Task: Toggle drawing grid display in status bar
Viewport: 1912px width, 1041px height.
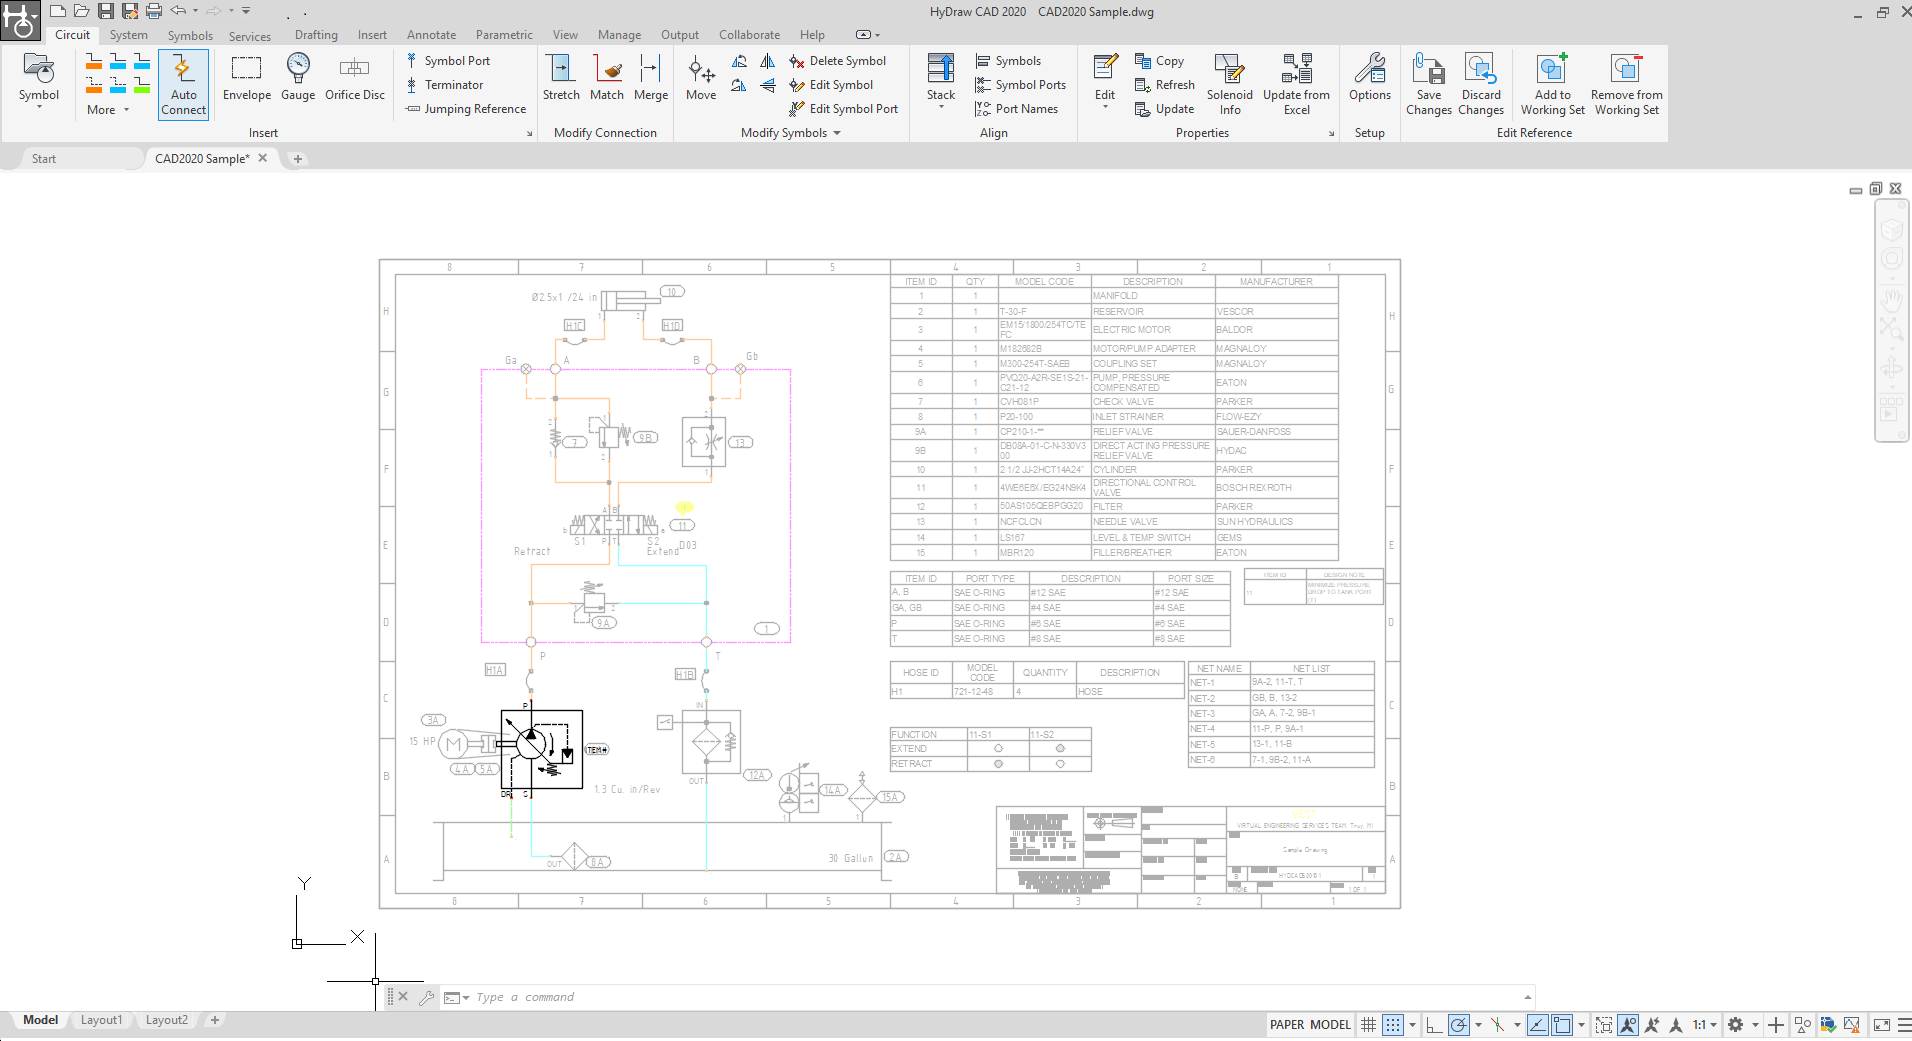Action: tap(1369, 1024)
